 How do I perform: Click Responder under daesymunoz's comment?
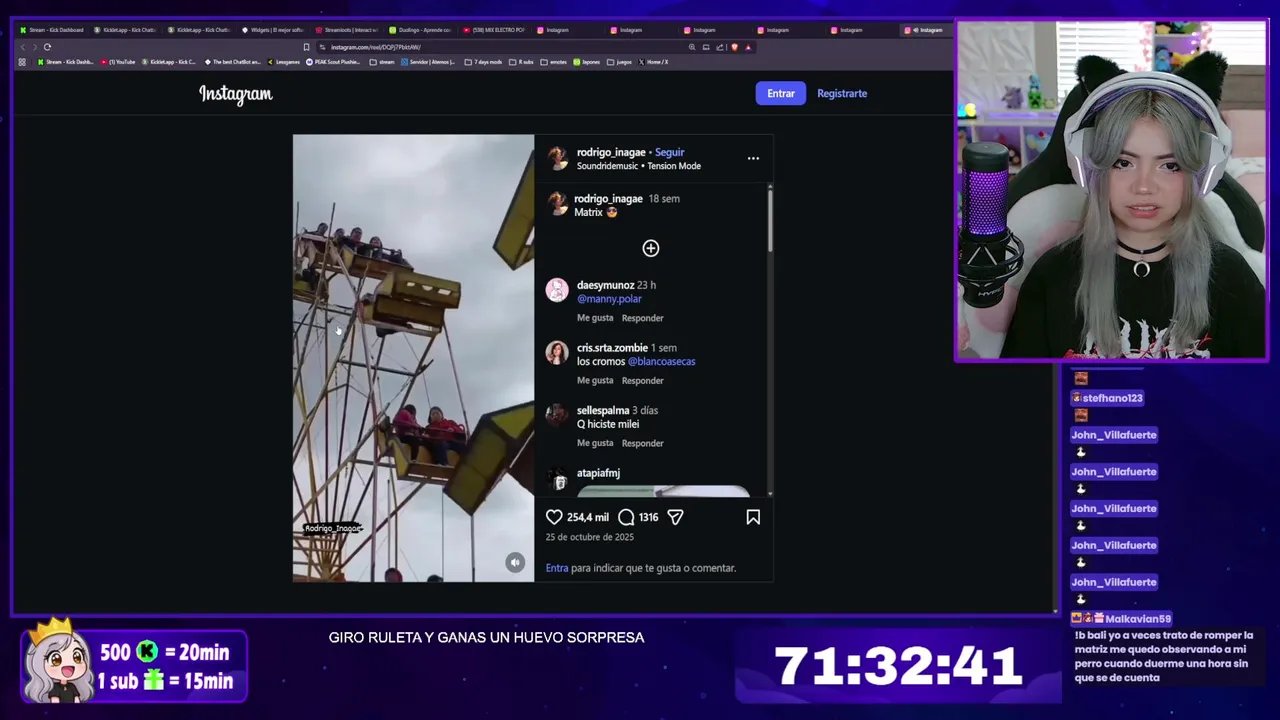click(x=643, y=318)
